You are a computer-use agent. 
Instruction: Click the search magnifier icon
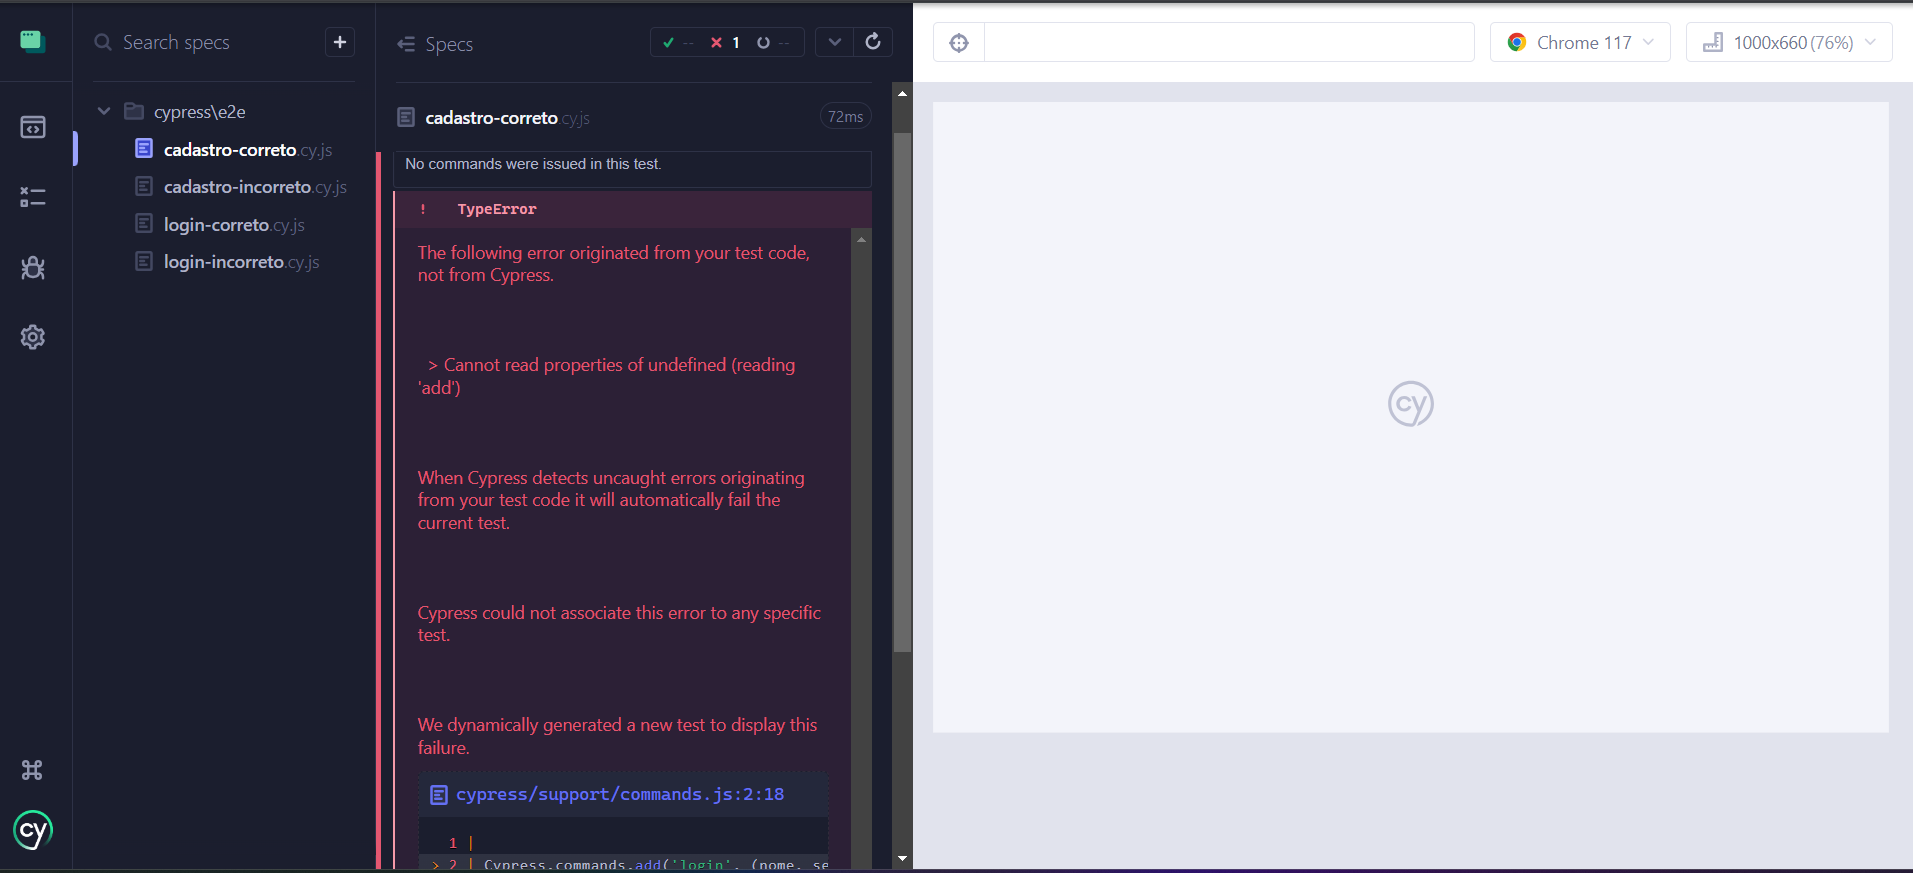point(102,42)
